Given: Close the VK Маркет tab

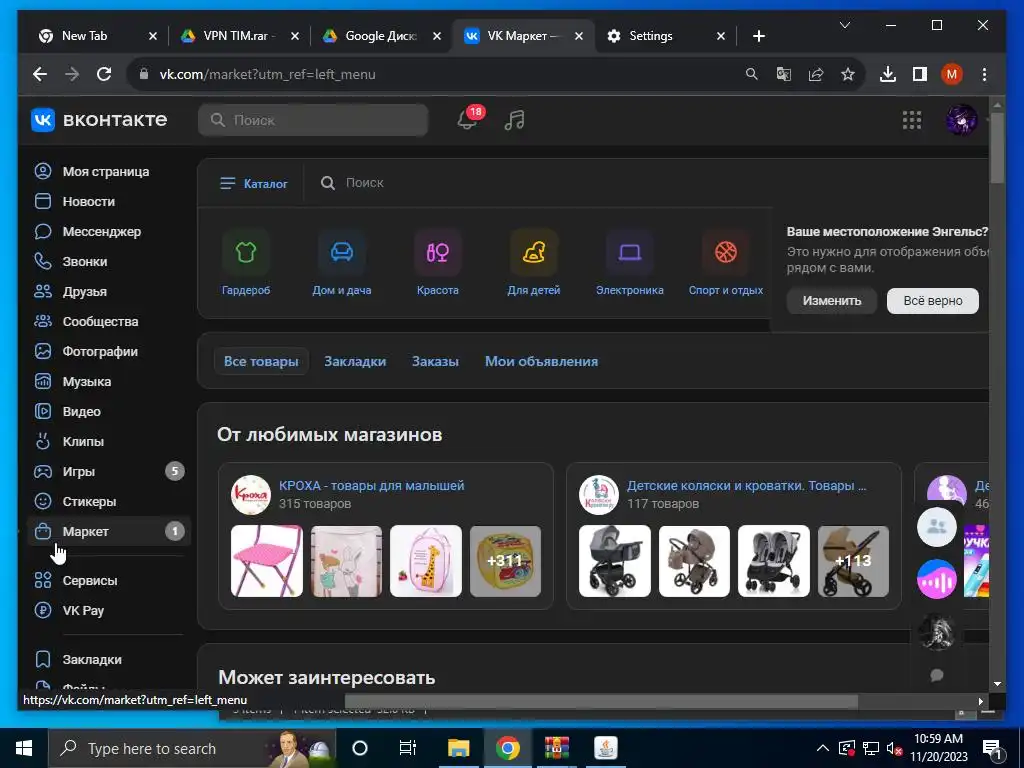Looking at the screenshot, I should pyautogui.click(x=579, y=36).
